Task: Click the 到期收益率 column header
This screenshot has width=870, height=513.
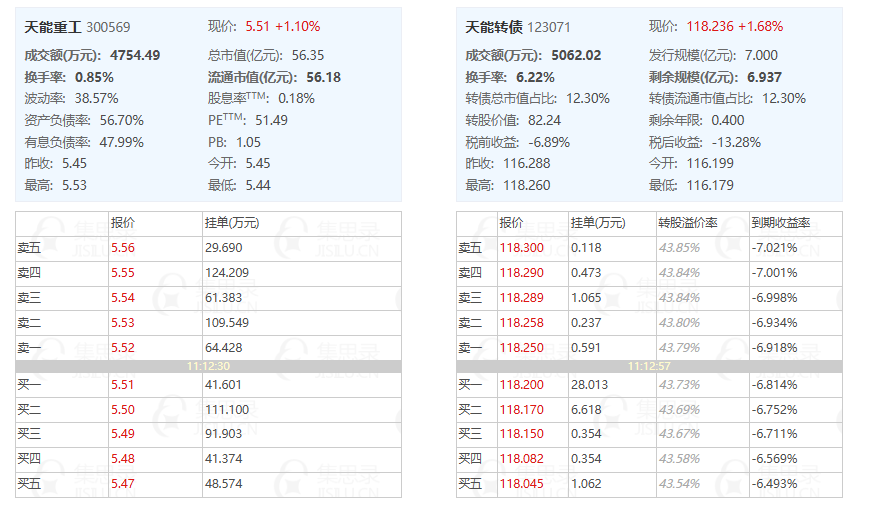Action: tap(781, 223)
